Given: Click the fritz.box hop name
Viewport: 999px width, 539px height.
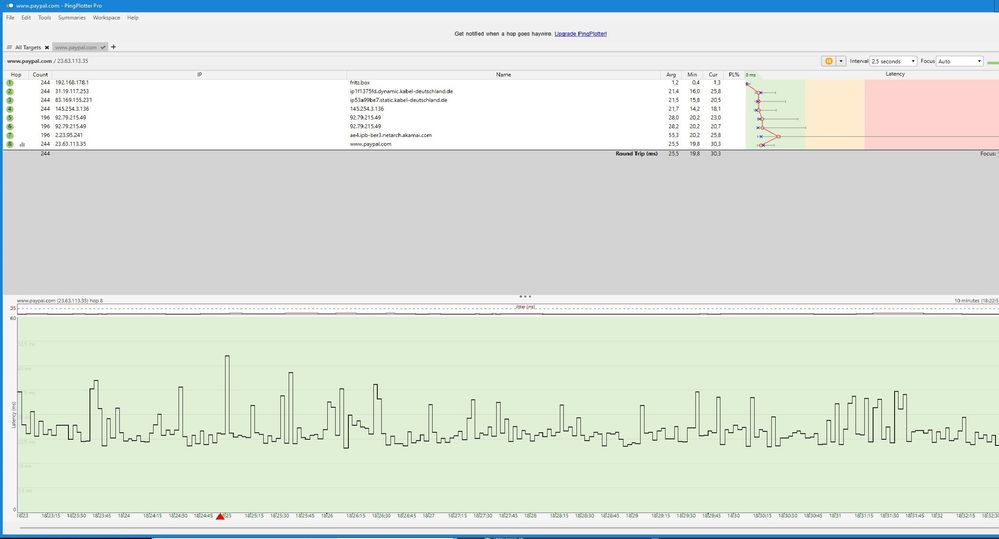Looking at the screenshot, I should pyautogui.click(x=359, y=83).
